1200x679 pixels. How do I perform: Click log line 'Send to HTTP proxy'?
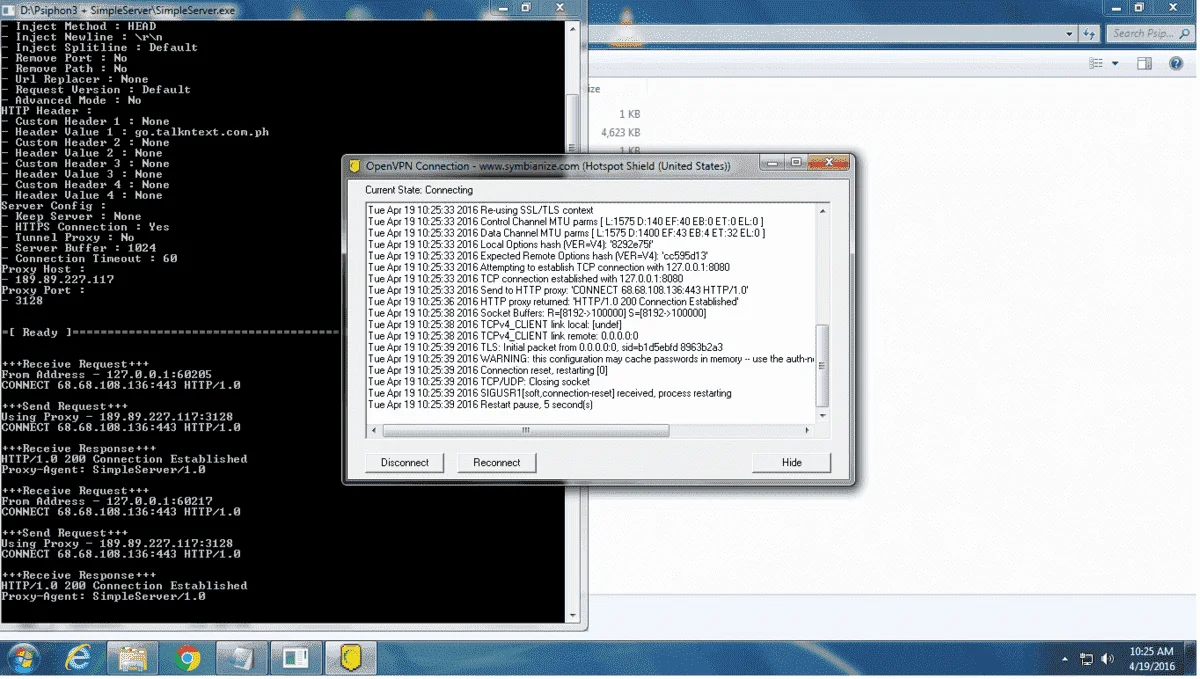pos(558,290)
